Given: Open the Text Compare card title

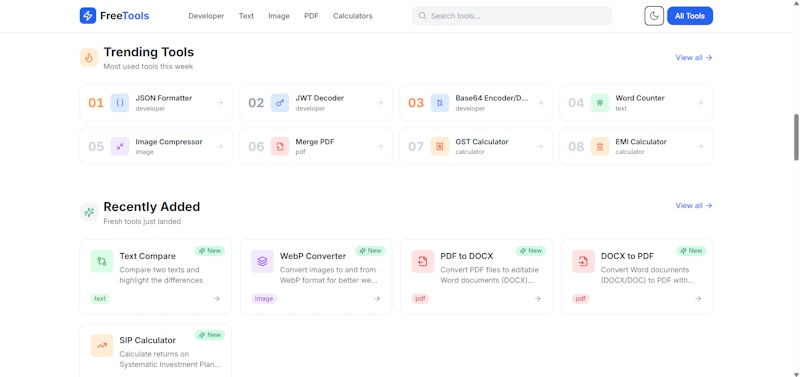Looking at the screenshot, I should [147, 256].
